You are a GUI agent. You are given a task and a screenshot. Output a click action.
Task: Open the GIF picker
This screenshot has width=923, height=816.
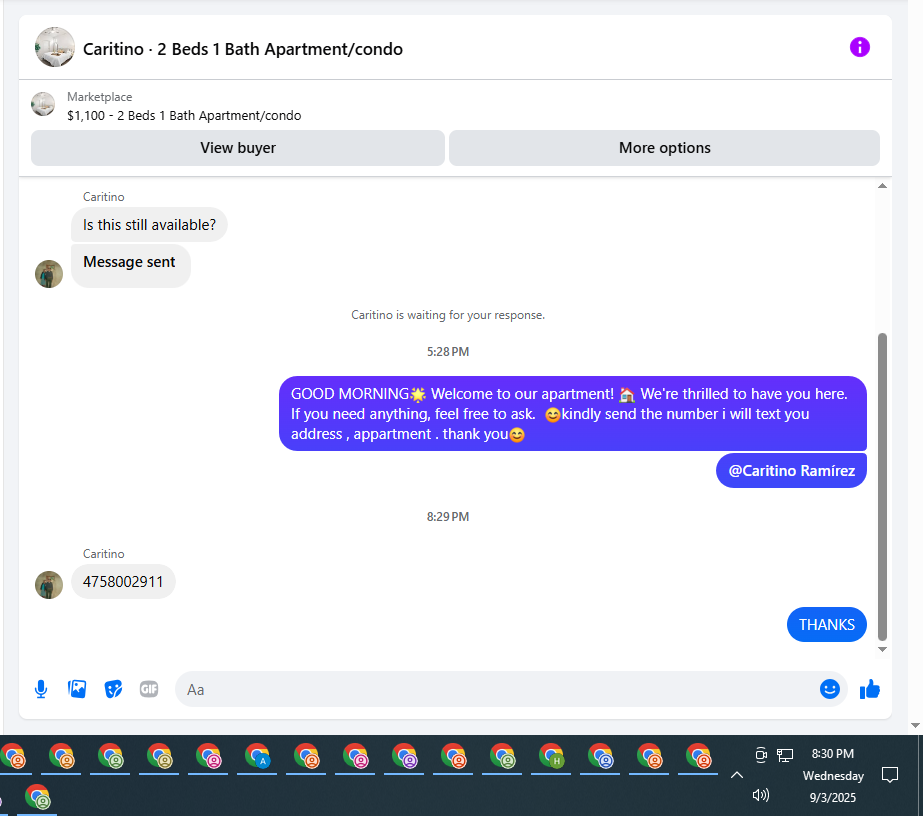149,689
